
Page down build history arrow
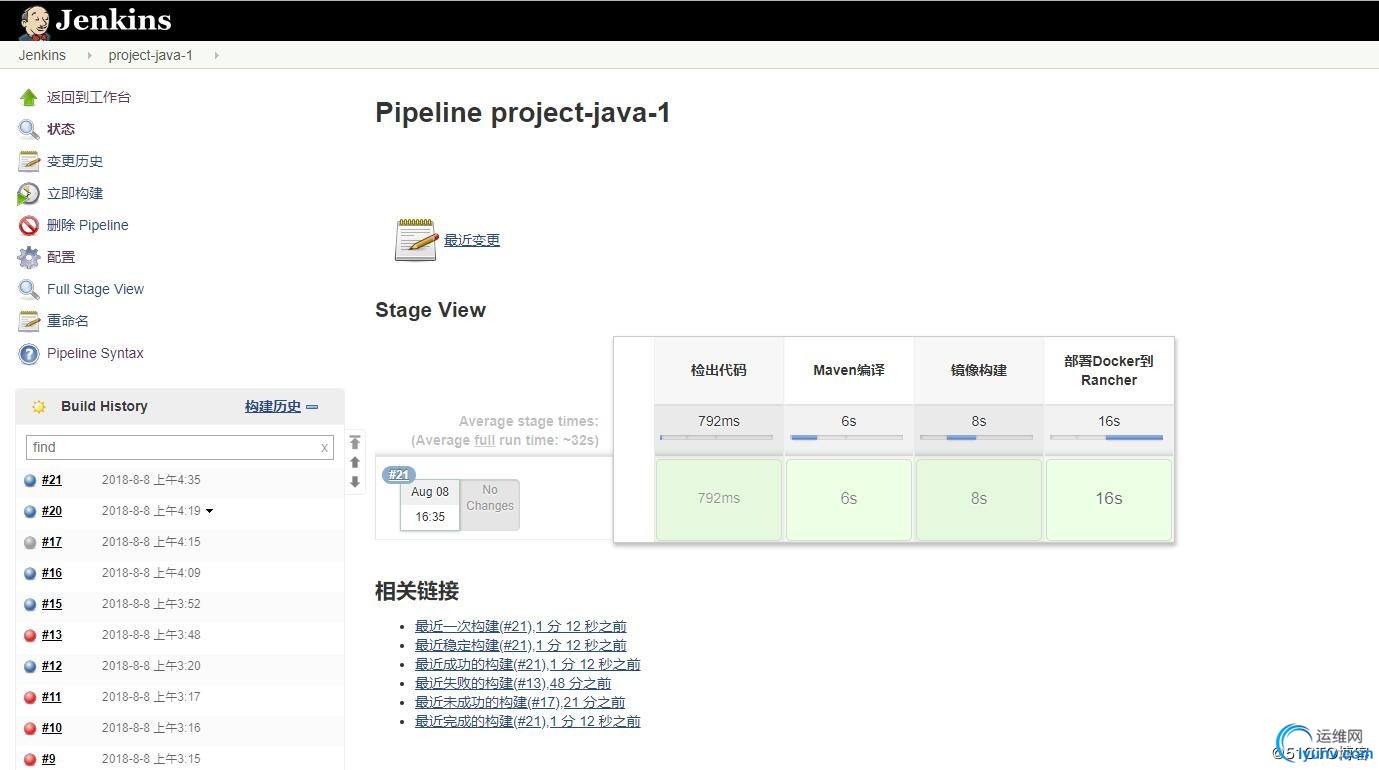(x=354, y=481)
